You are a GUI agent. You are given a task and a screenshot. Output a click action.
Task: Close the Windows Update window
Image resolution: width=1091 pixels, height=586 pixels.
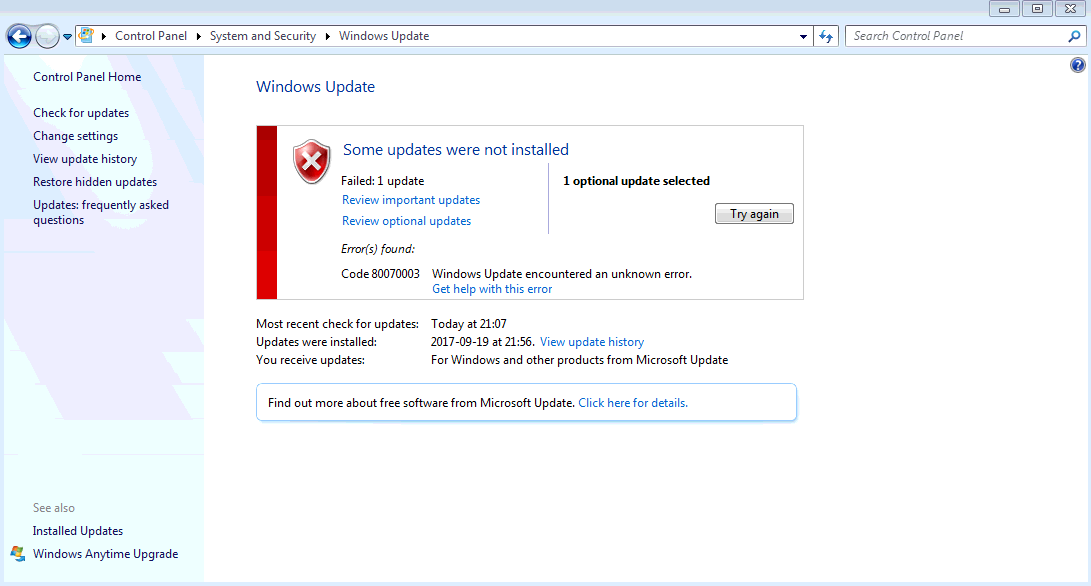pos(1070,9)
